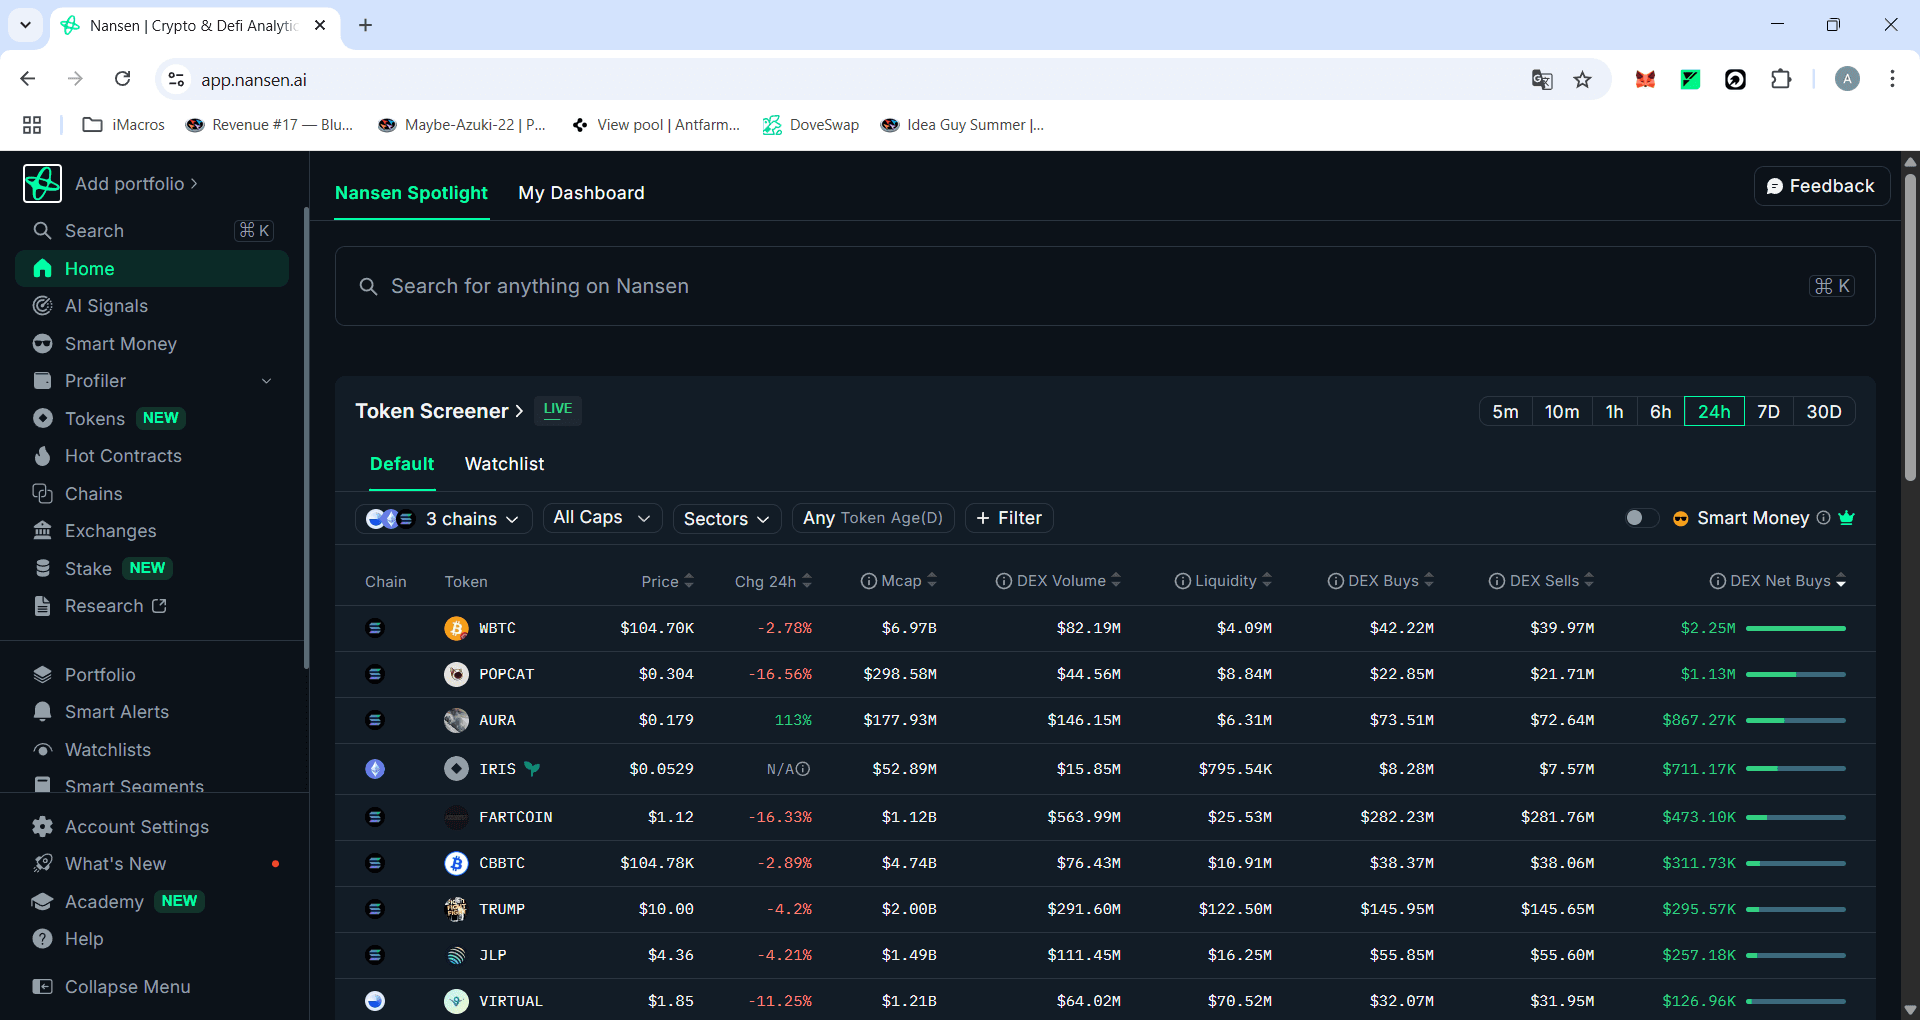The width and height of the screenshot is (1920, 1020).
Task: Open Research external link
Action: [x=104, y=606]
